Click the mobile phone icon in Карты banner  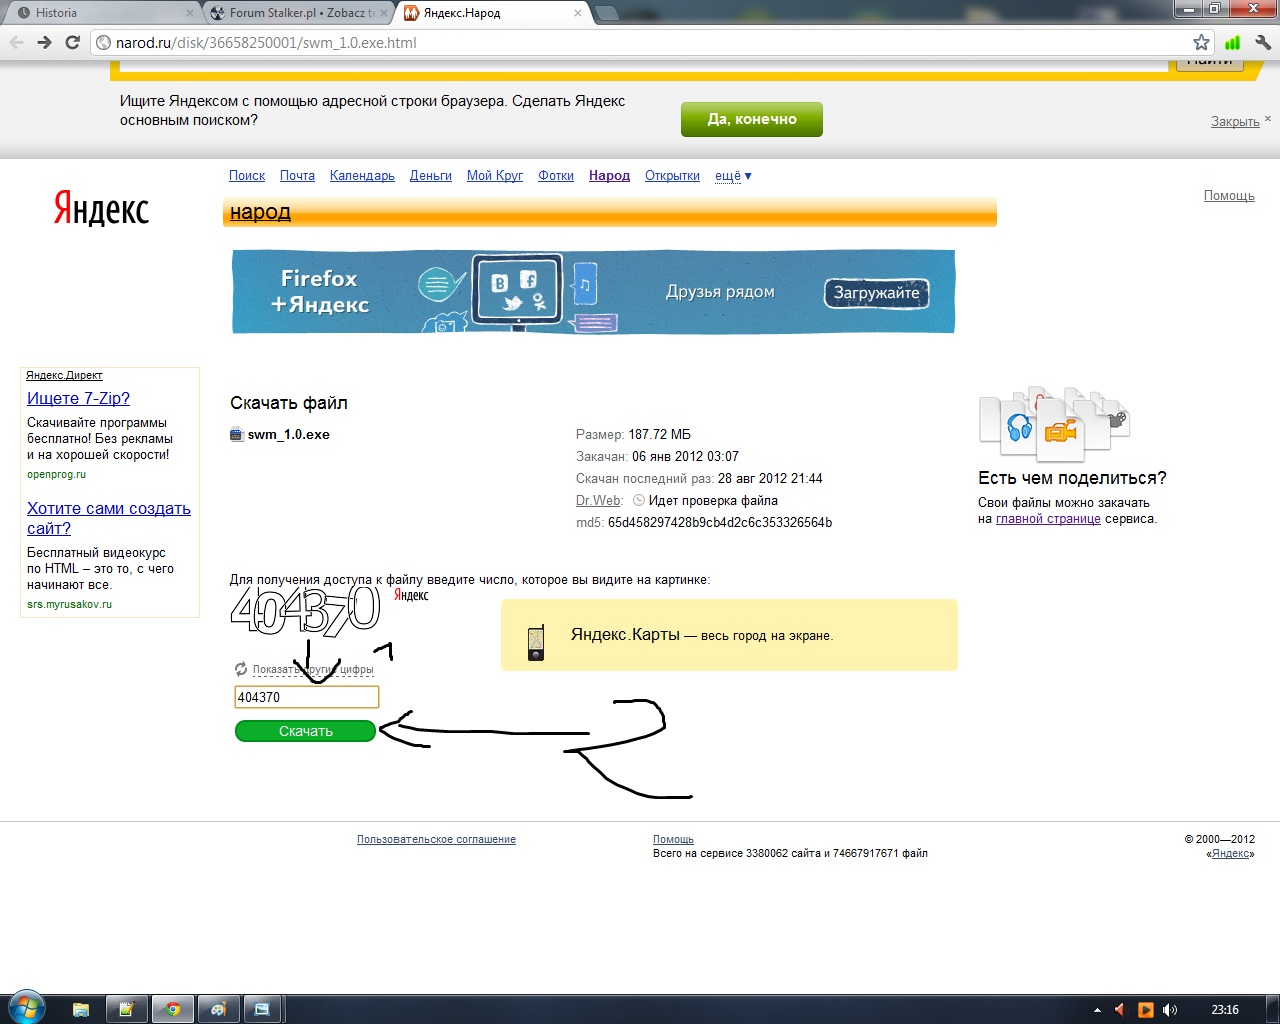536,642
